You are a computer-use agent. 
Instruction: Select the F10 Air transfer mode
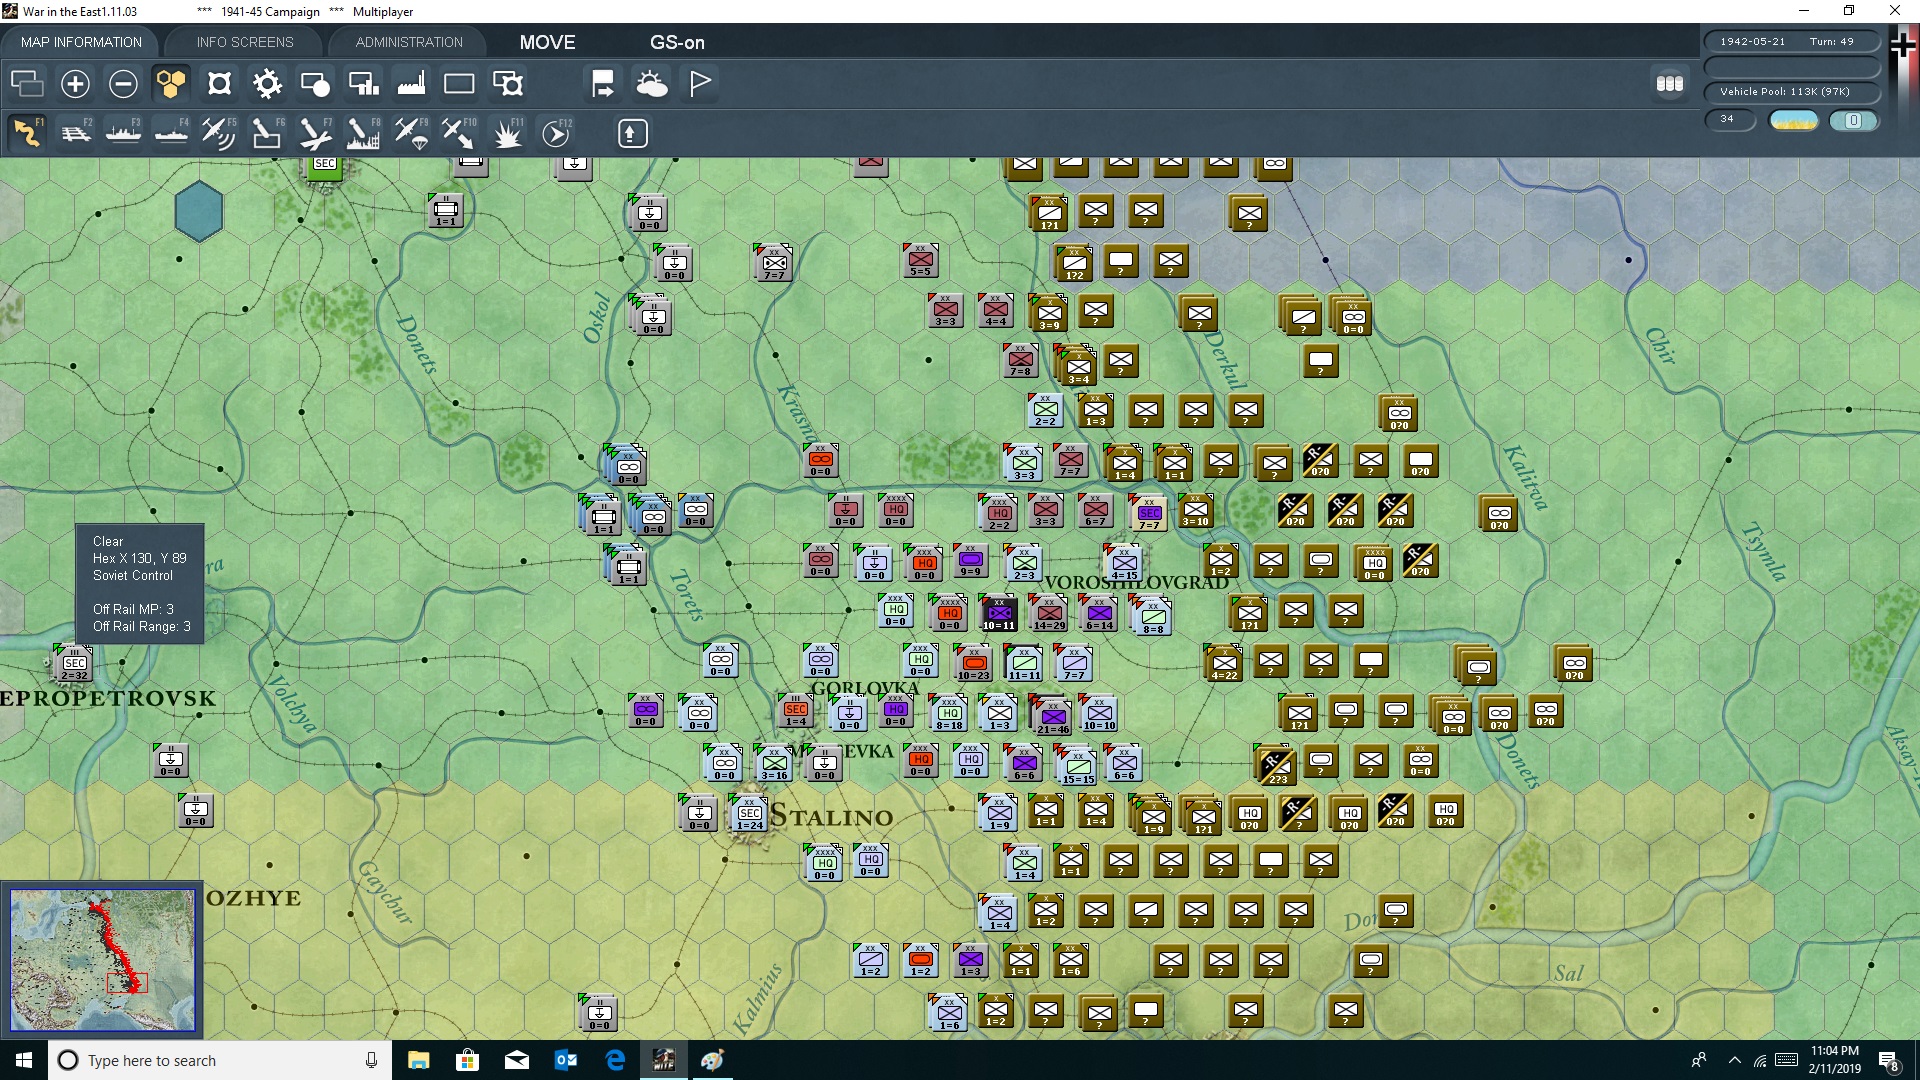click(459, 133)
